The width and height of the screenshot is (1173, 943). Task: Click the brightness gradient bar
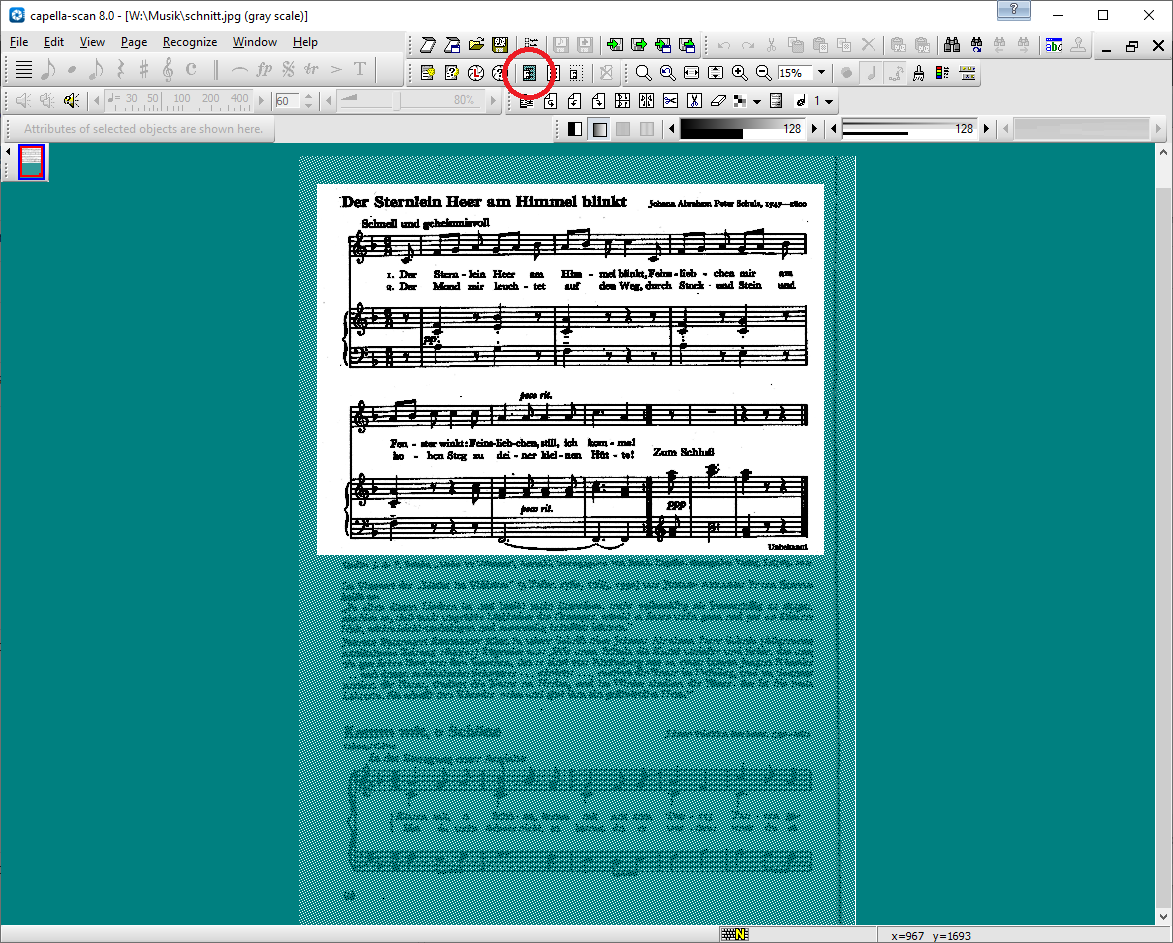click(740, 129)
